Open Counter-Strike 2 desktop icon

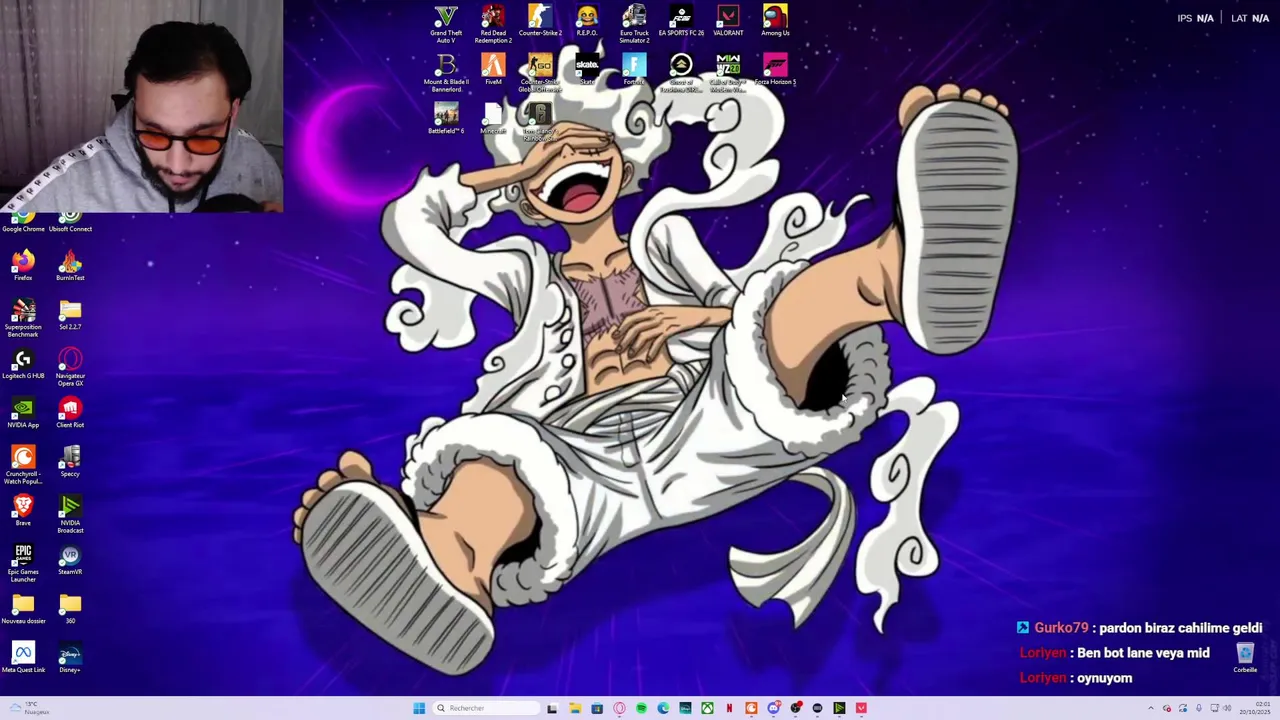point(540,22)
